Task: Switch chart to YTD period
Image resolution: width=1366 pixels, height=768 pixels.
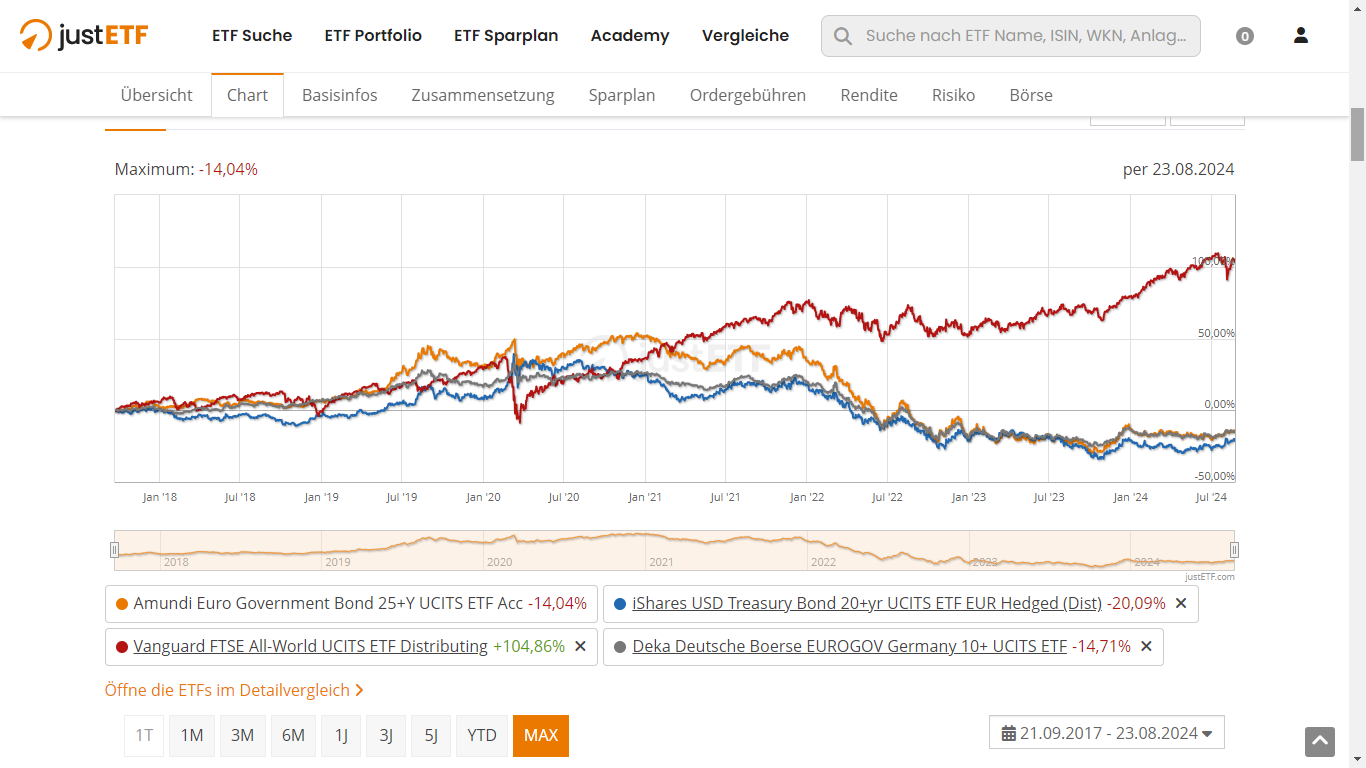Action: click(482, 736)
